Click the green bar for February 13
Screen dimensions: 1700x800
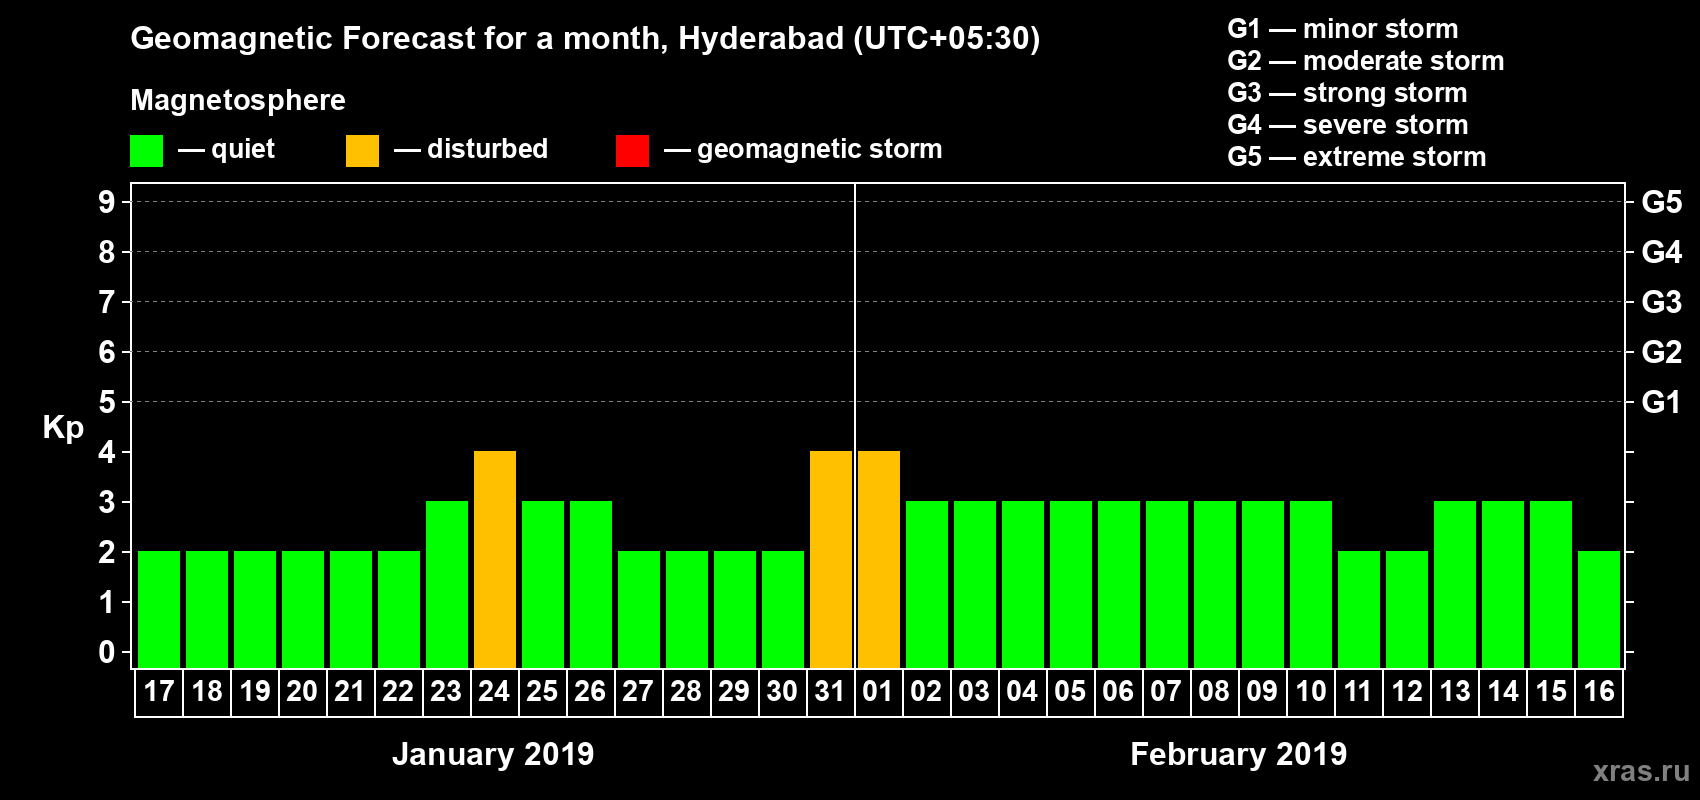coord(1455,584)
